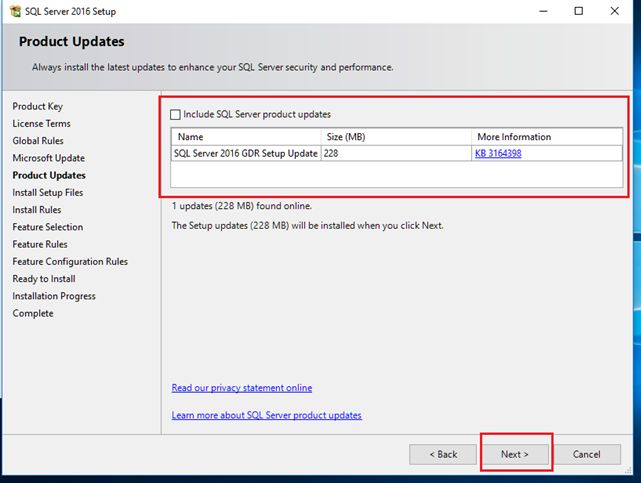Enable Include SQL Server product updates checkbox

[177, 114]
